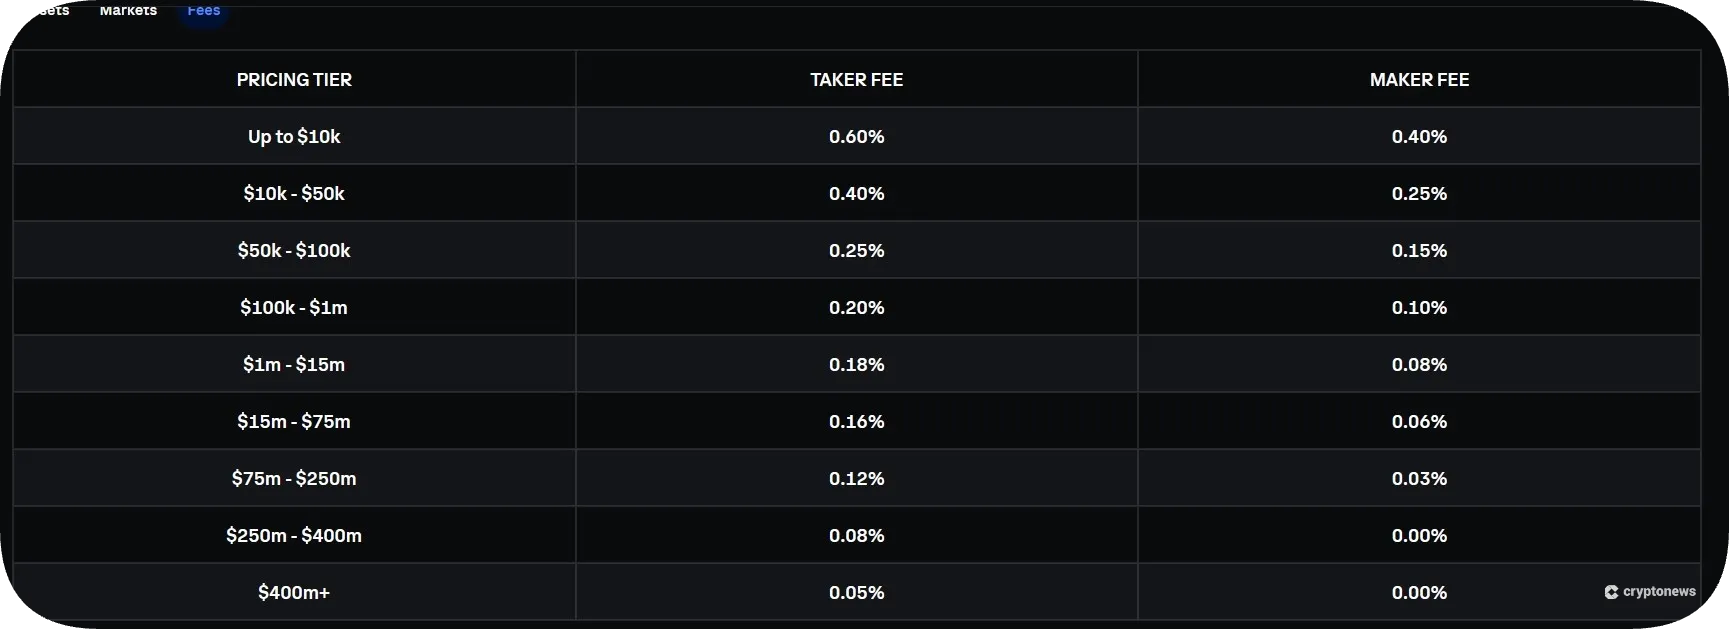The image size is (1729, 629).
Task: Click the cryptonews link text
Action: click(1662, 591)
